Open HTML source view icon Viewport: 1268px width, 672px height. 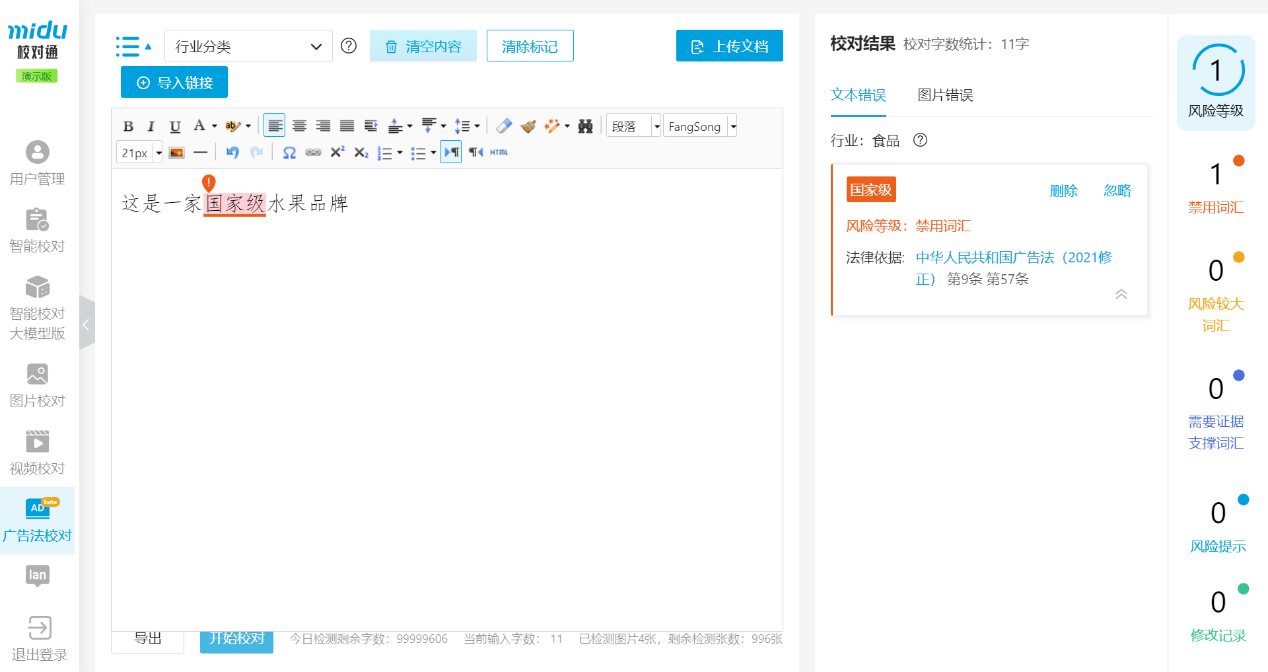click(x=499, y=153)
